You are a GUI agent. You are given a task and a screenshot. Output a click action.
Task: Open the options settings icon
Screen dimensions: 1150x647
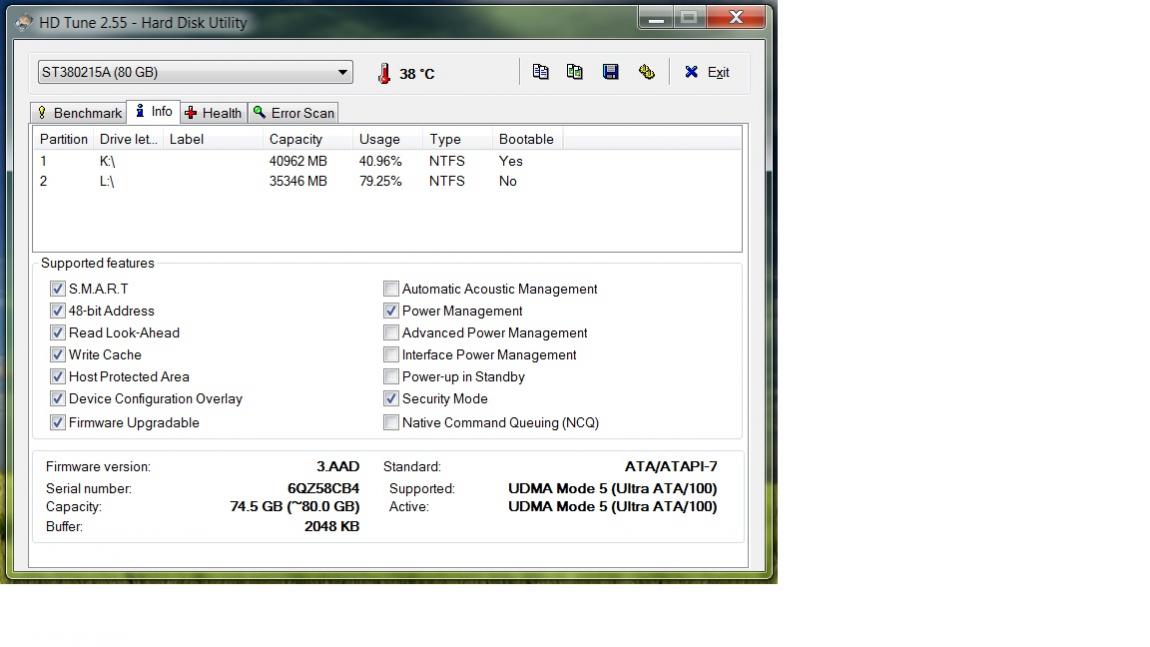(x=646, y=72)
